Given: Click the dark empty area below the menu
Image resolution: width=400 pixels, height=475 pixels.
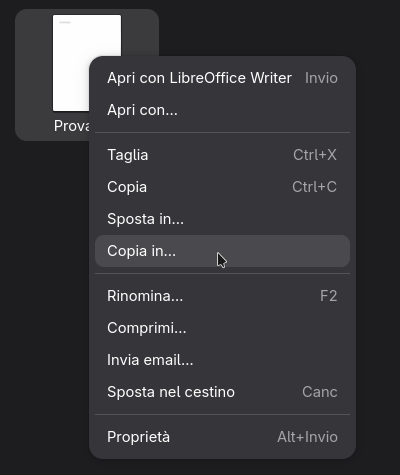Looking at the screenshot, I should pos(200,467).
